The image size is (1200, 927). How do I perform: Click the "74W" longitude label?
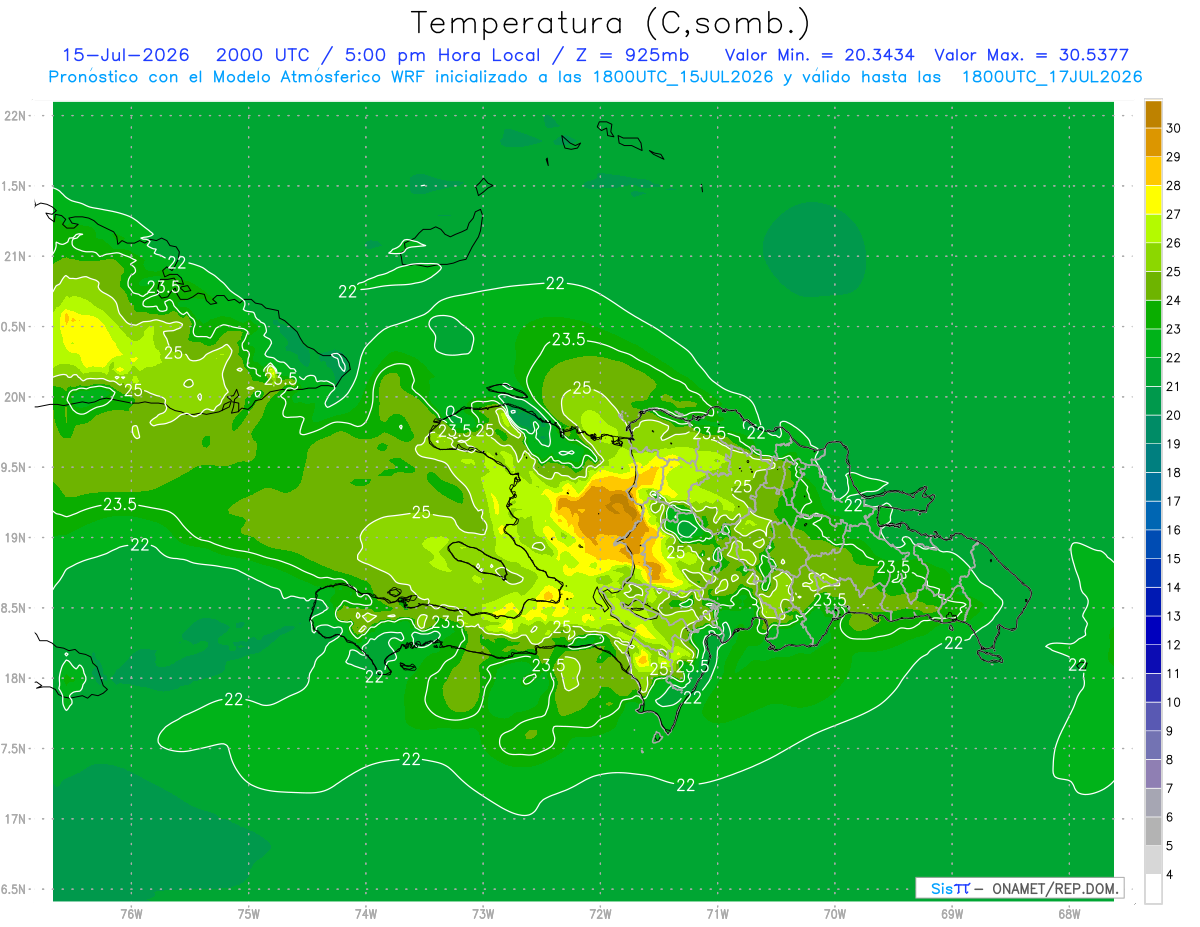(366, 913)
